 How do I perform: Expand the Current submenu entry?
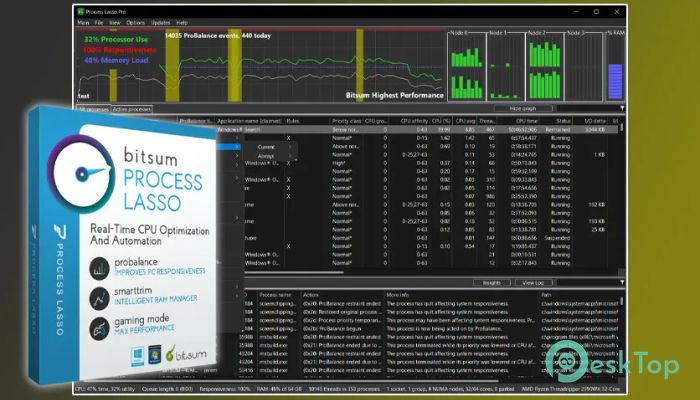271,147
